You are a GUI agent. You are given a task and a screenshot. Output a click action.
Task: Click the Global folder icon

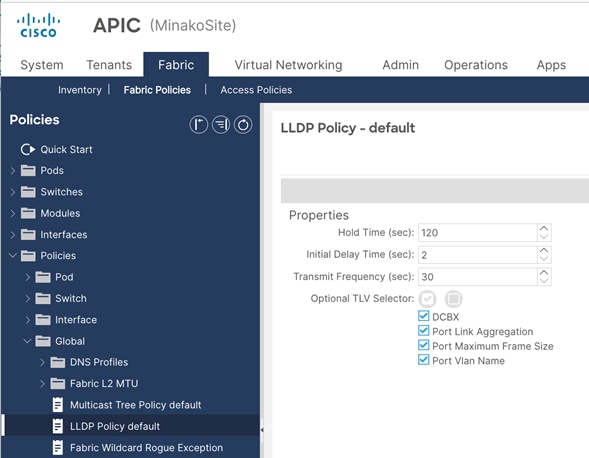(x=43, y=341)
